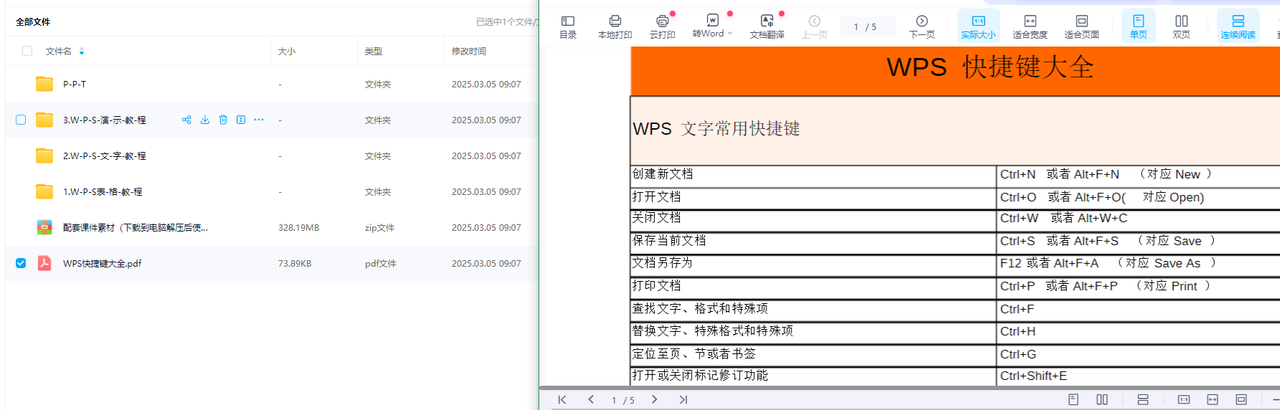Image resolution: width=1280 pixels, height=410 pixels.
Task: Click the 全部文件 breadcrumb
Action: [33, 21]
